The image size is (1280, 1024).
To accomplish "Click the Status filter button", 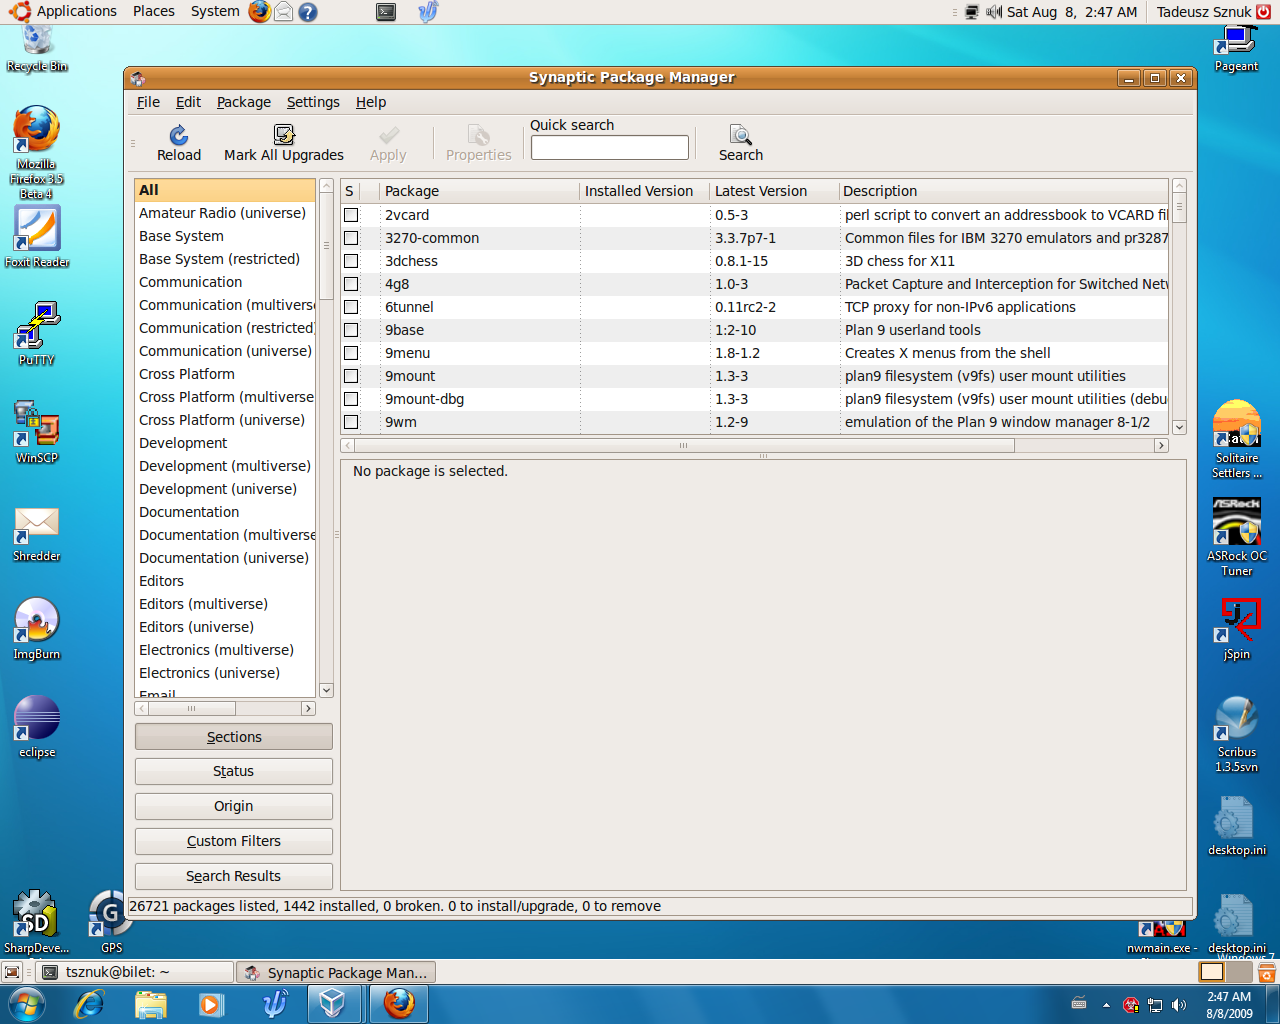I will [x=234, y=771].
